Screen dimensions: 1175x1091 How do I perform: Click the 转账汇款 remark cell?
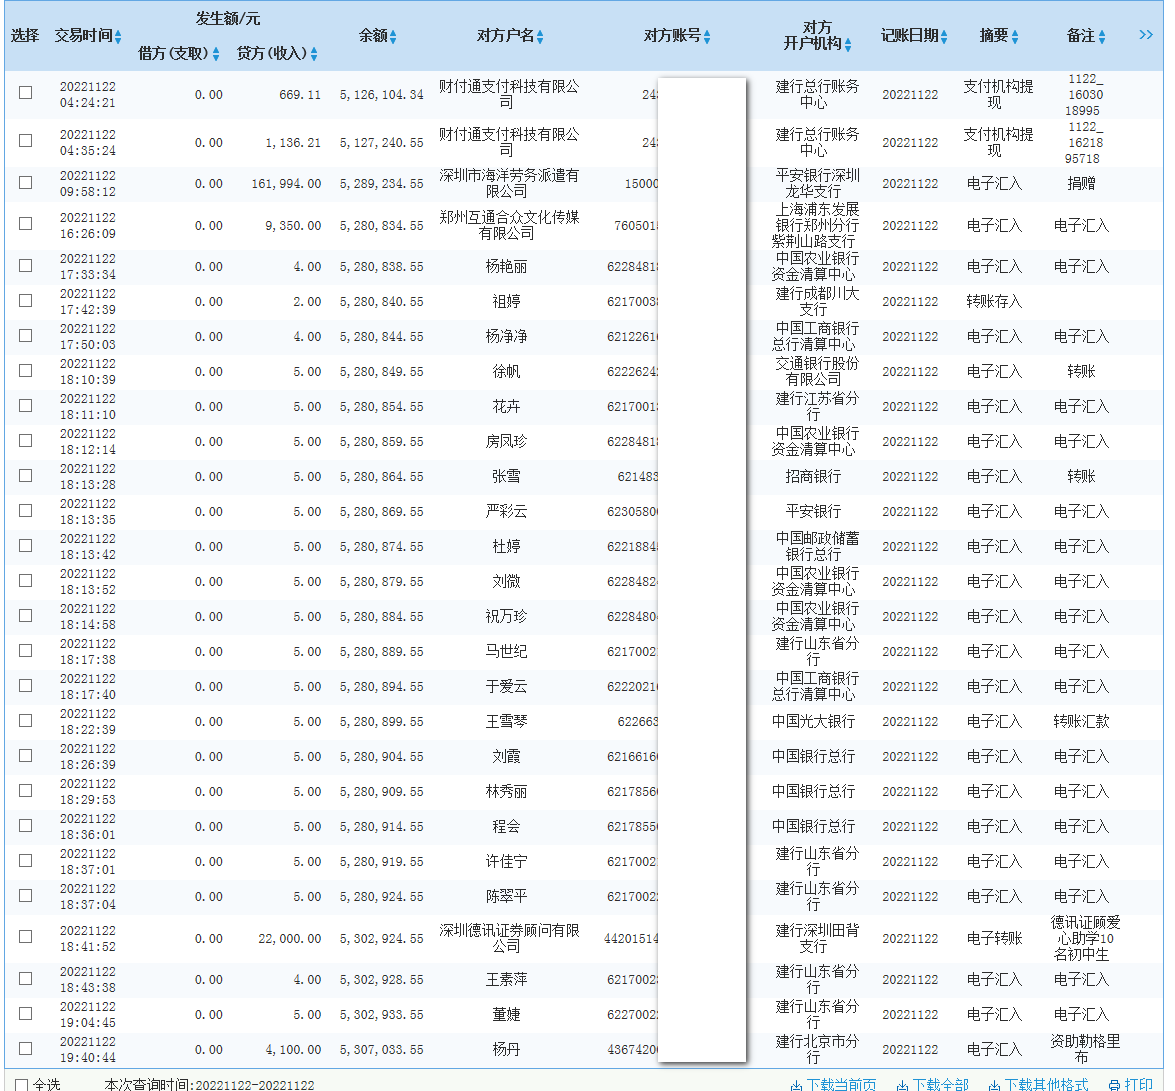click(x=1081, y=721)
